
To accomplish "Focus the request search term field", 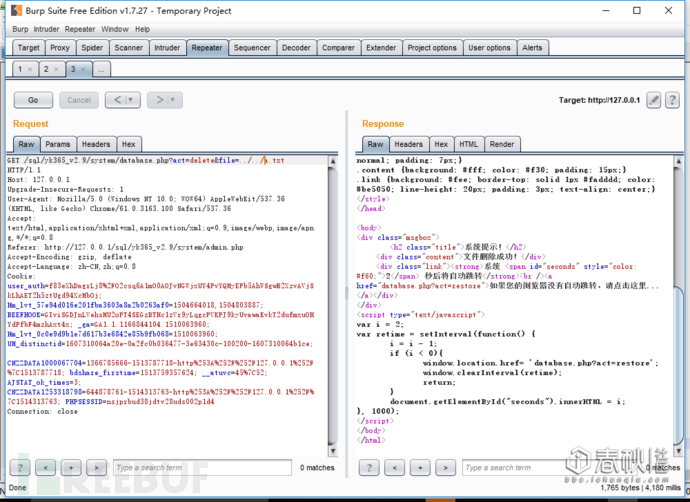I will 202,468.
